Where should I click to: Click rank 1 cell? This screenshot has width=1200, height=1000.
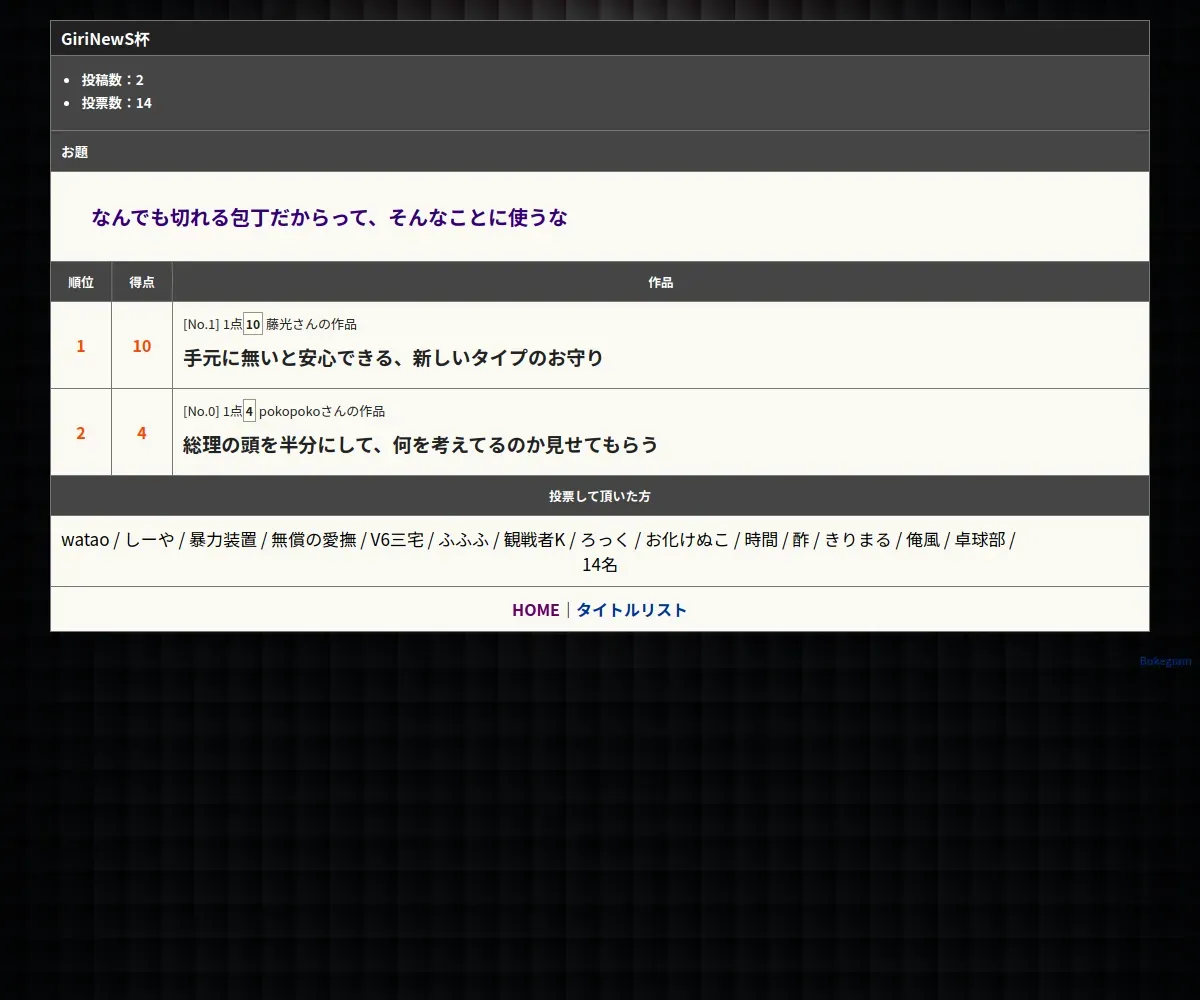81,346
